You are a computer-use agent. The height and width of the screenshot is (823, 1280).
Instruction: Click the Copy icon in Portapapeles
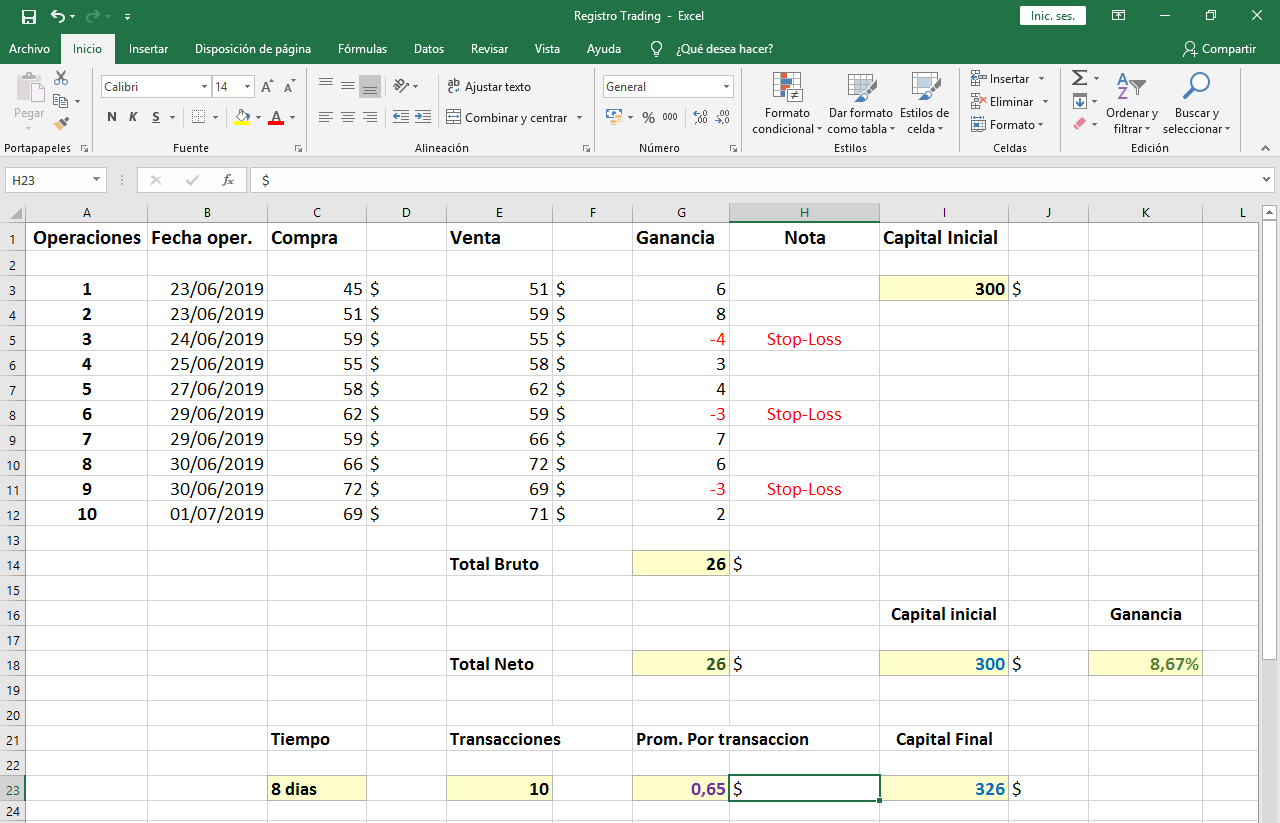click(61, 101)
